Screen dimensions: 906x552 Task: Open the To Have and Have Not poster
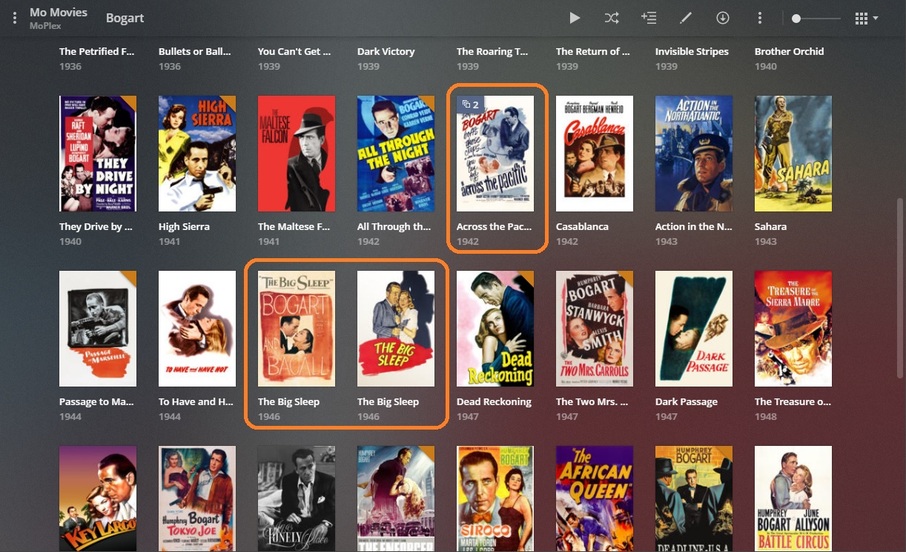coord(197,329)
